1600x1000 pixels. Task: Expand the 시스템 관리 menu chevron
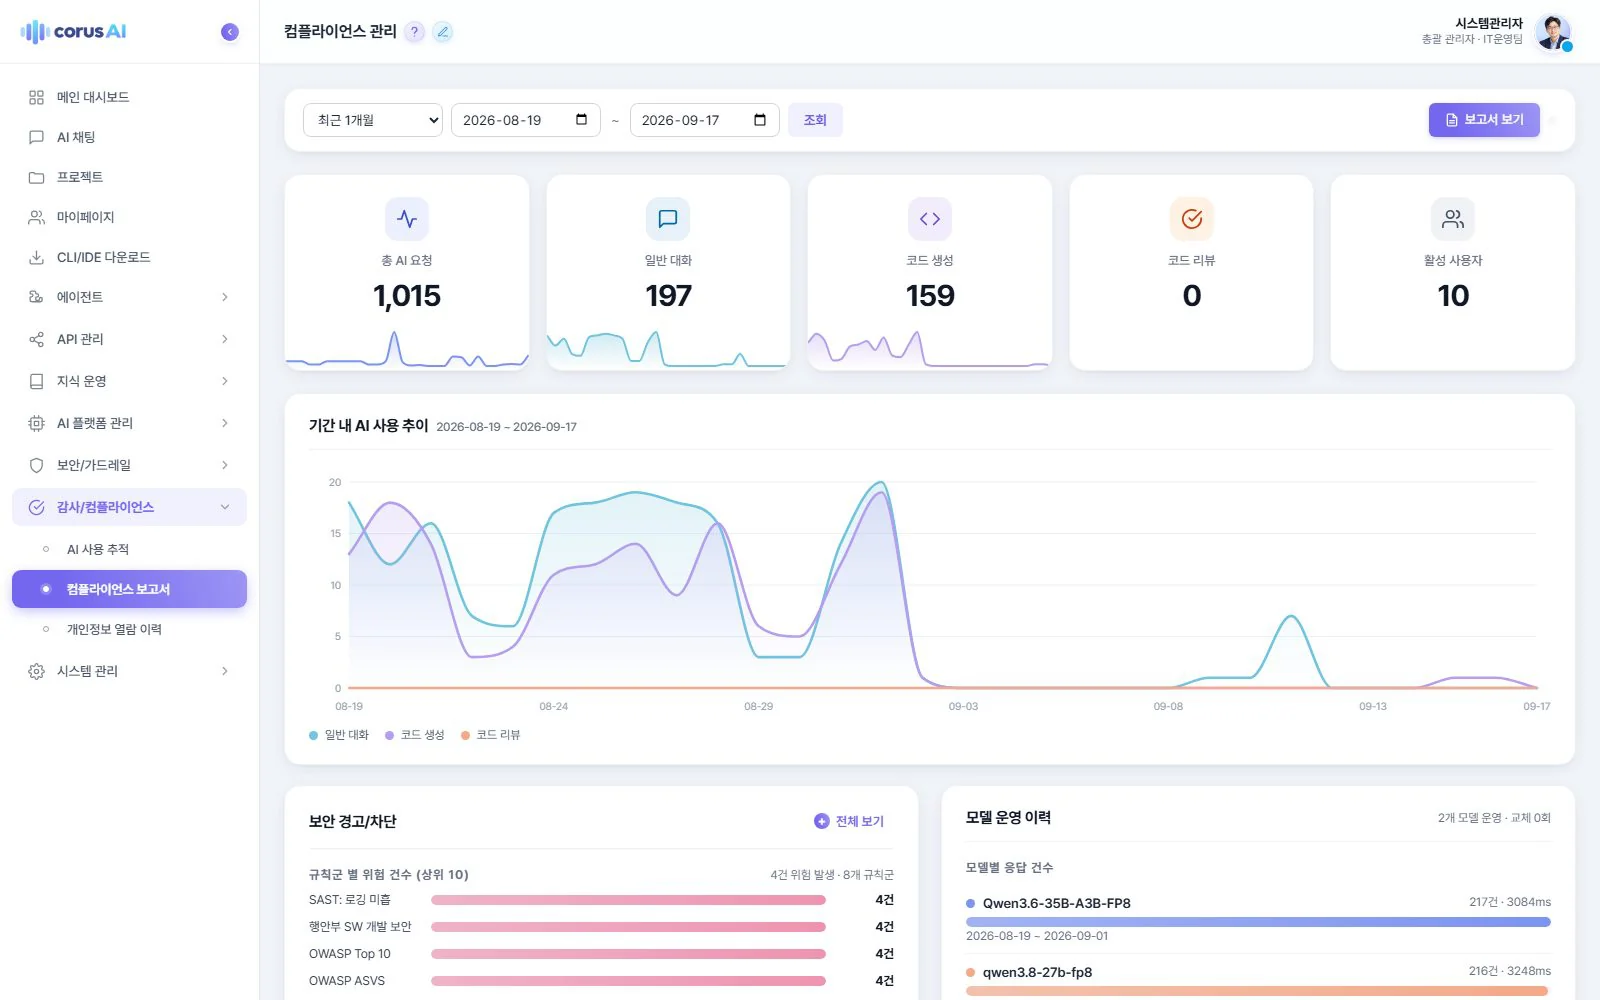pyautogui.click(x=225, y=671)
